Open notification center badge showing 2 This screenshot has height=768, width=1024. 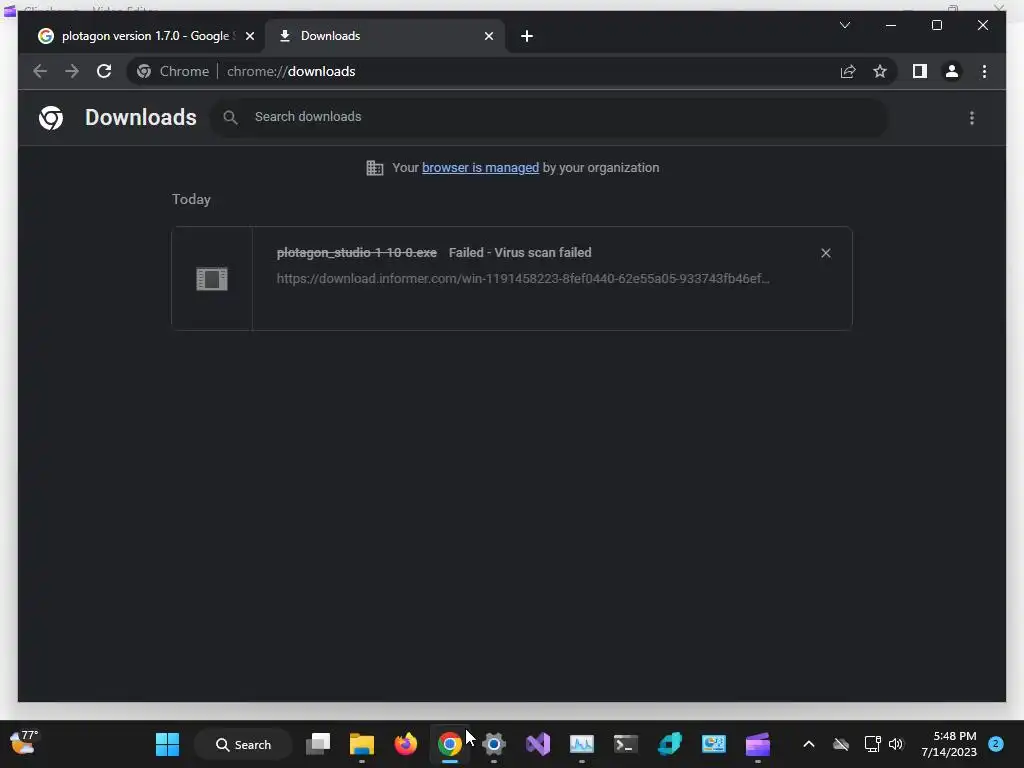pos(996,744)
